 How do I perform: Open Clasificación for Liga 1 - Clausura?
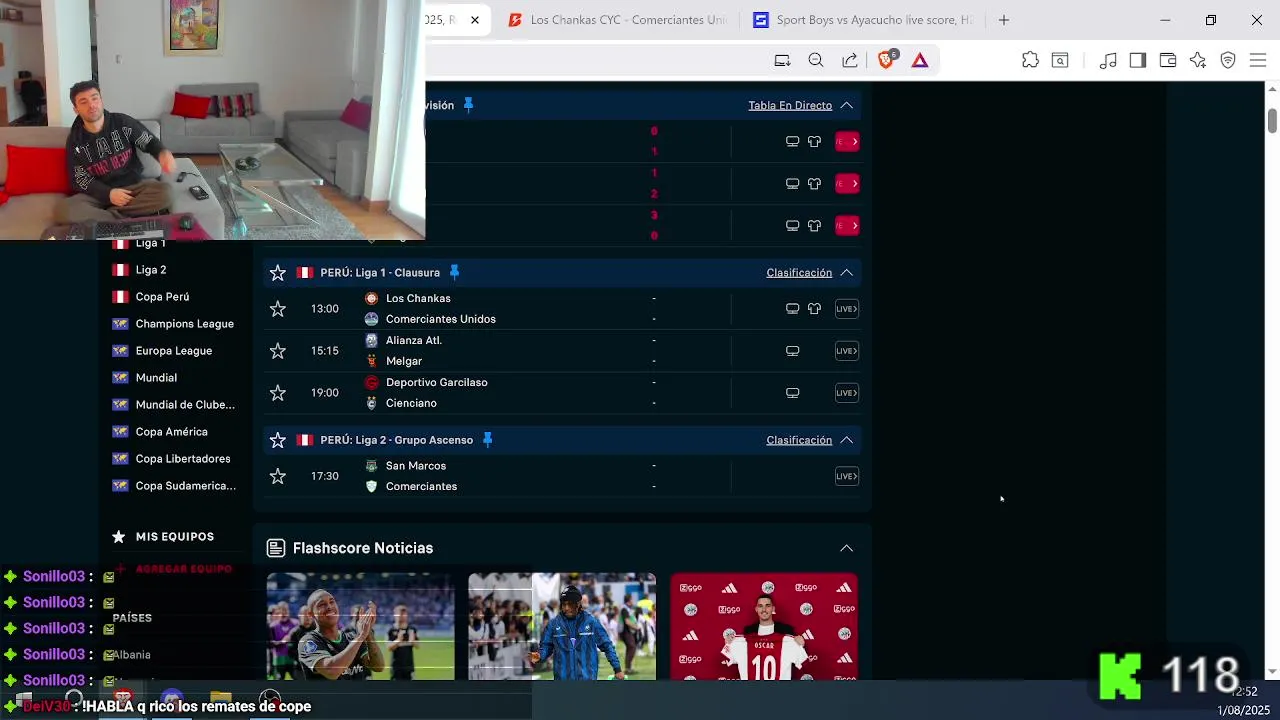[799, 272]
